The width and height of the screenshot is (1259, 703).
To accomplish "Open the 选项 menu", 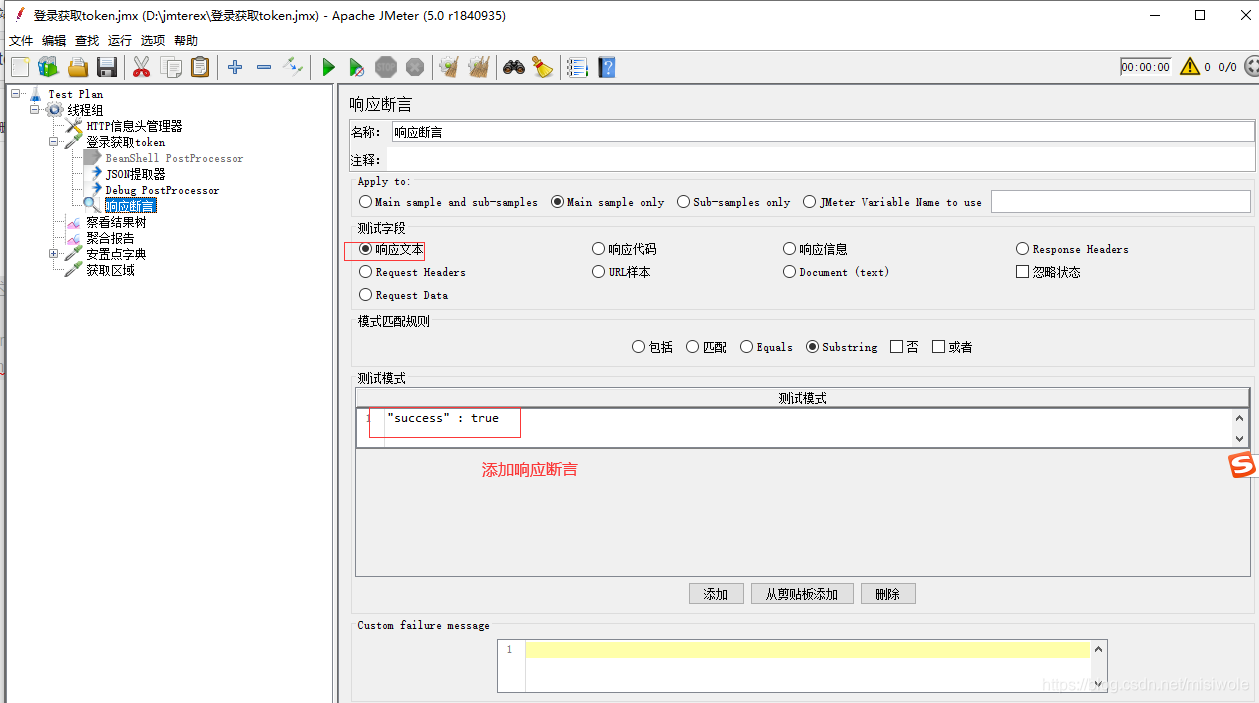I will coord(153,41).
